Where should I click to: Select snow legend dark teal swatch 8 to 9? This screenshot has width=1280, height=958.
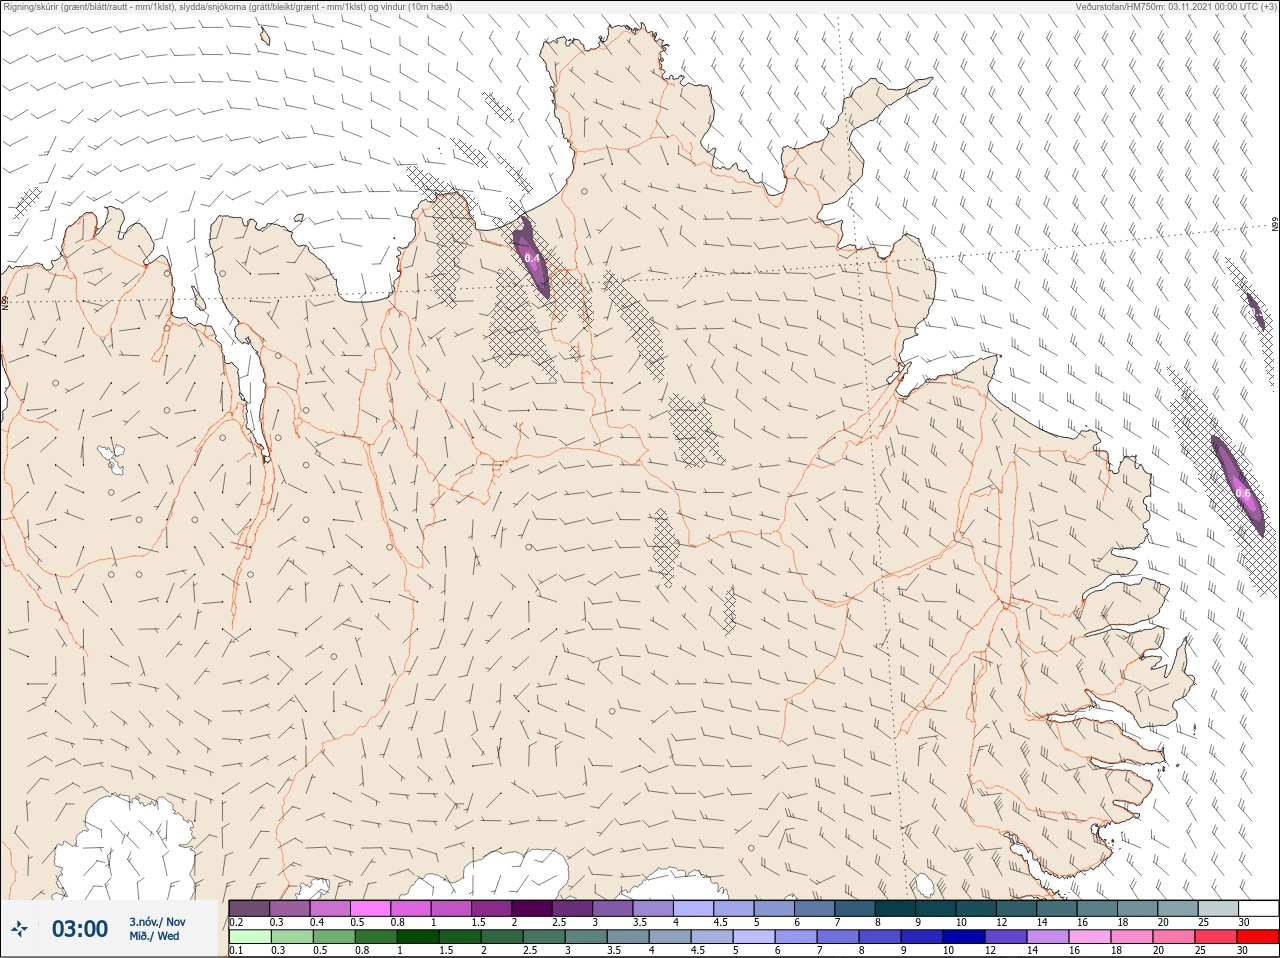896,908
